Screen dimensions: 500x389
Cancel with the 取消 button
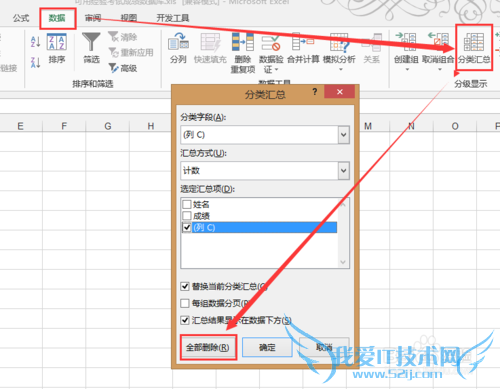pos(324,347)
